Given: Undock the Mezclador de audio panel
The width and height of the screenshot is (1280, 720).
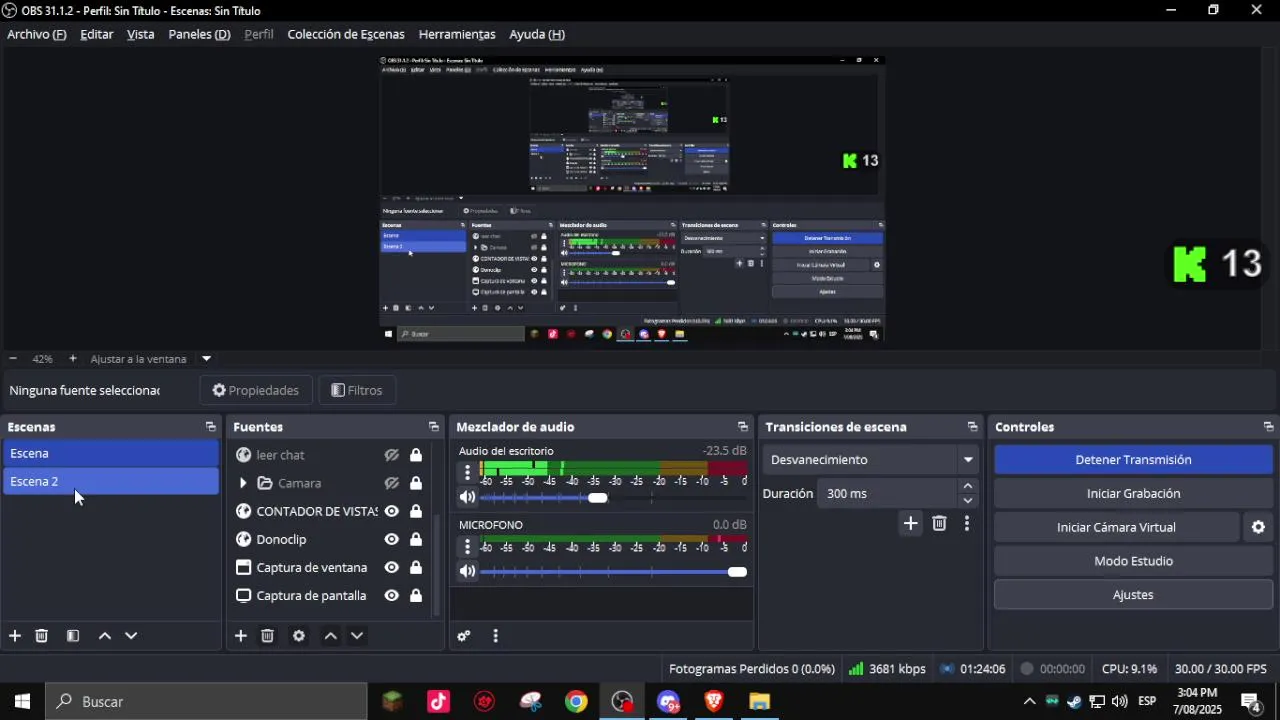Looking at the screenshot, I should pyautogui.click(x=743, y=427).
